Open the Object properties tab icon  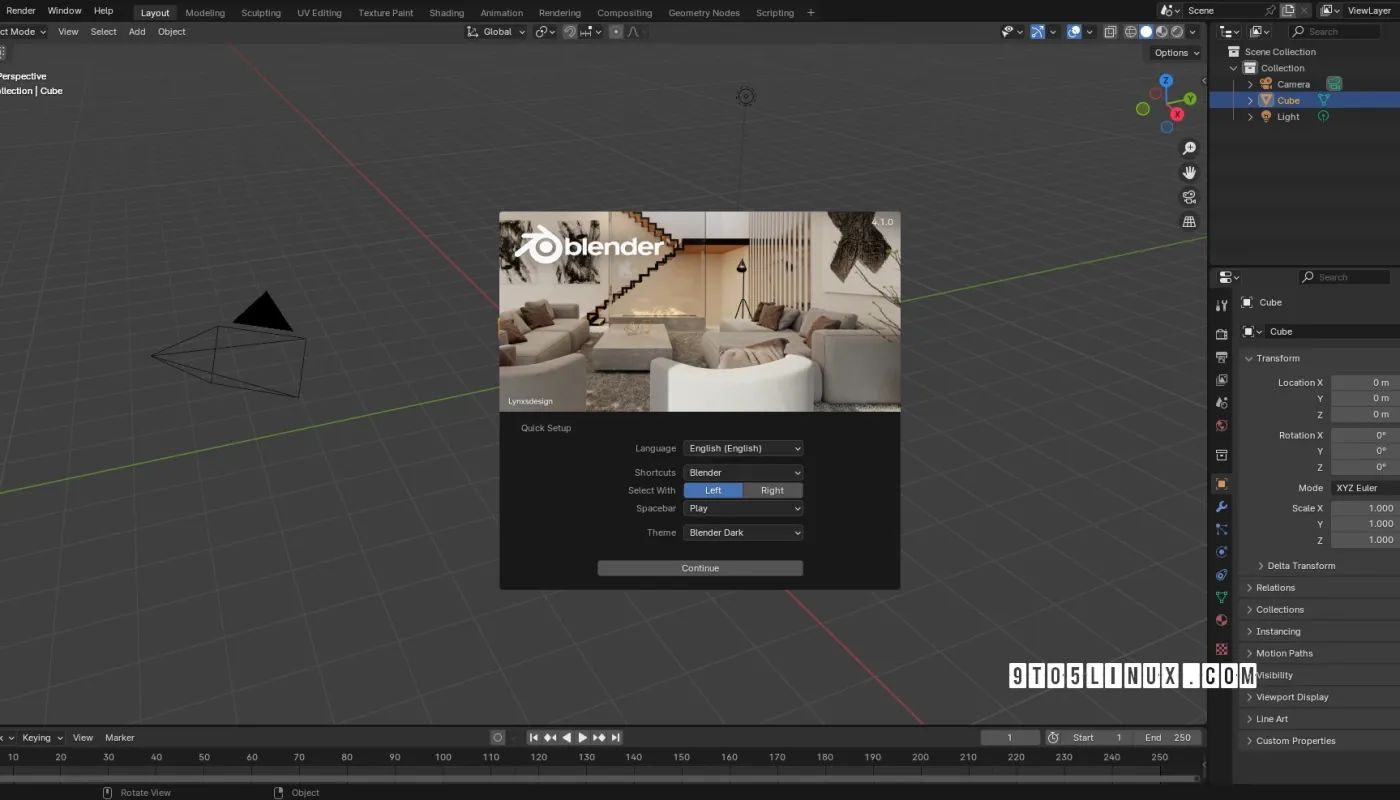click(x=1221, y=484)
